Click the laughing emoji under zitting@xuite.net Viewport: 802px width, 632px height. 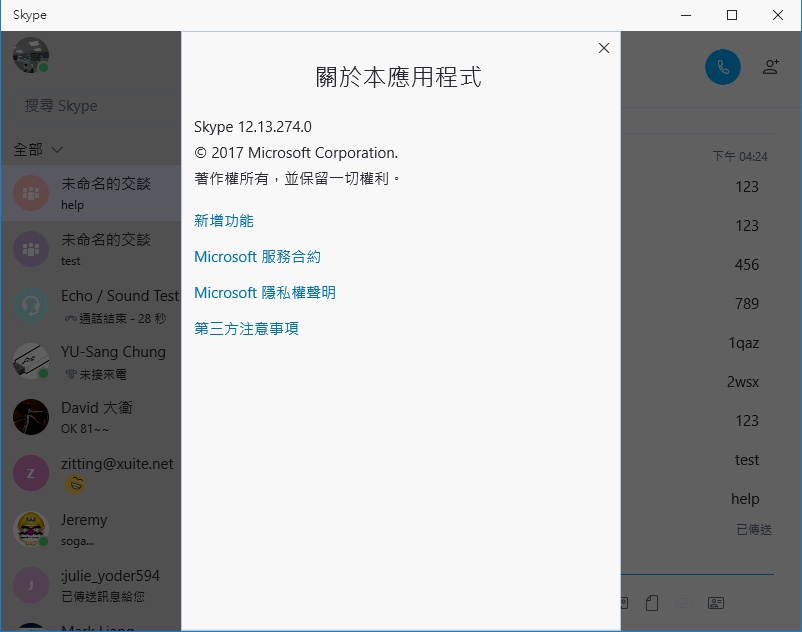click(75, 484)
